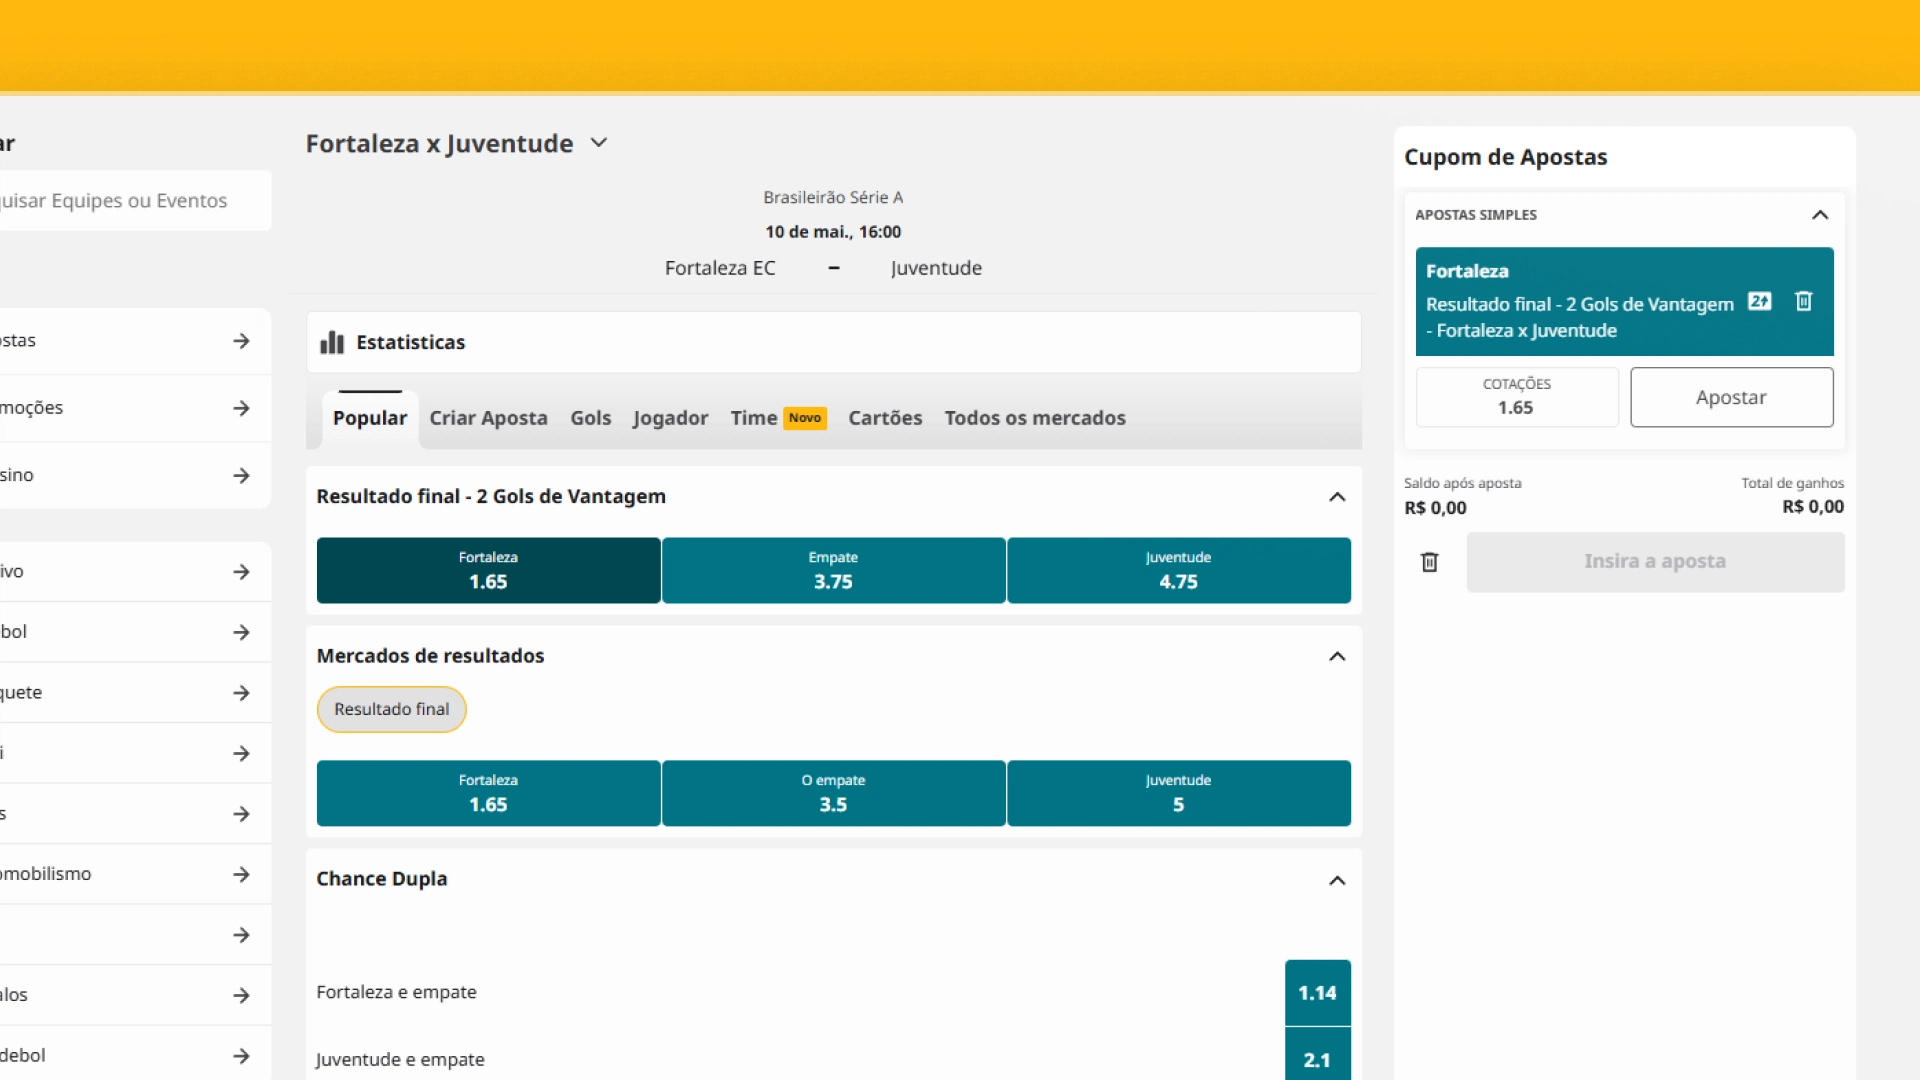This screenshot has height=1080, width=1920.
Task: Click arrow next to 'mobilismo' sidebar item
Action: click(x=241, y=874)
